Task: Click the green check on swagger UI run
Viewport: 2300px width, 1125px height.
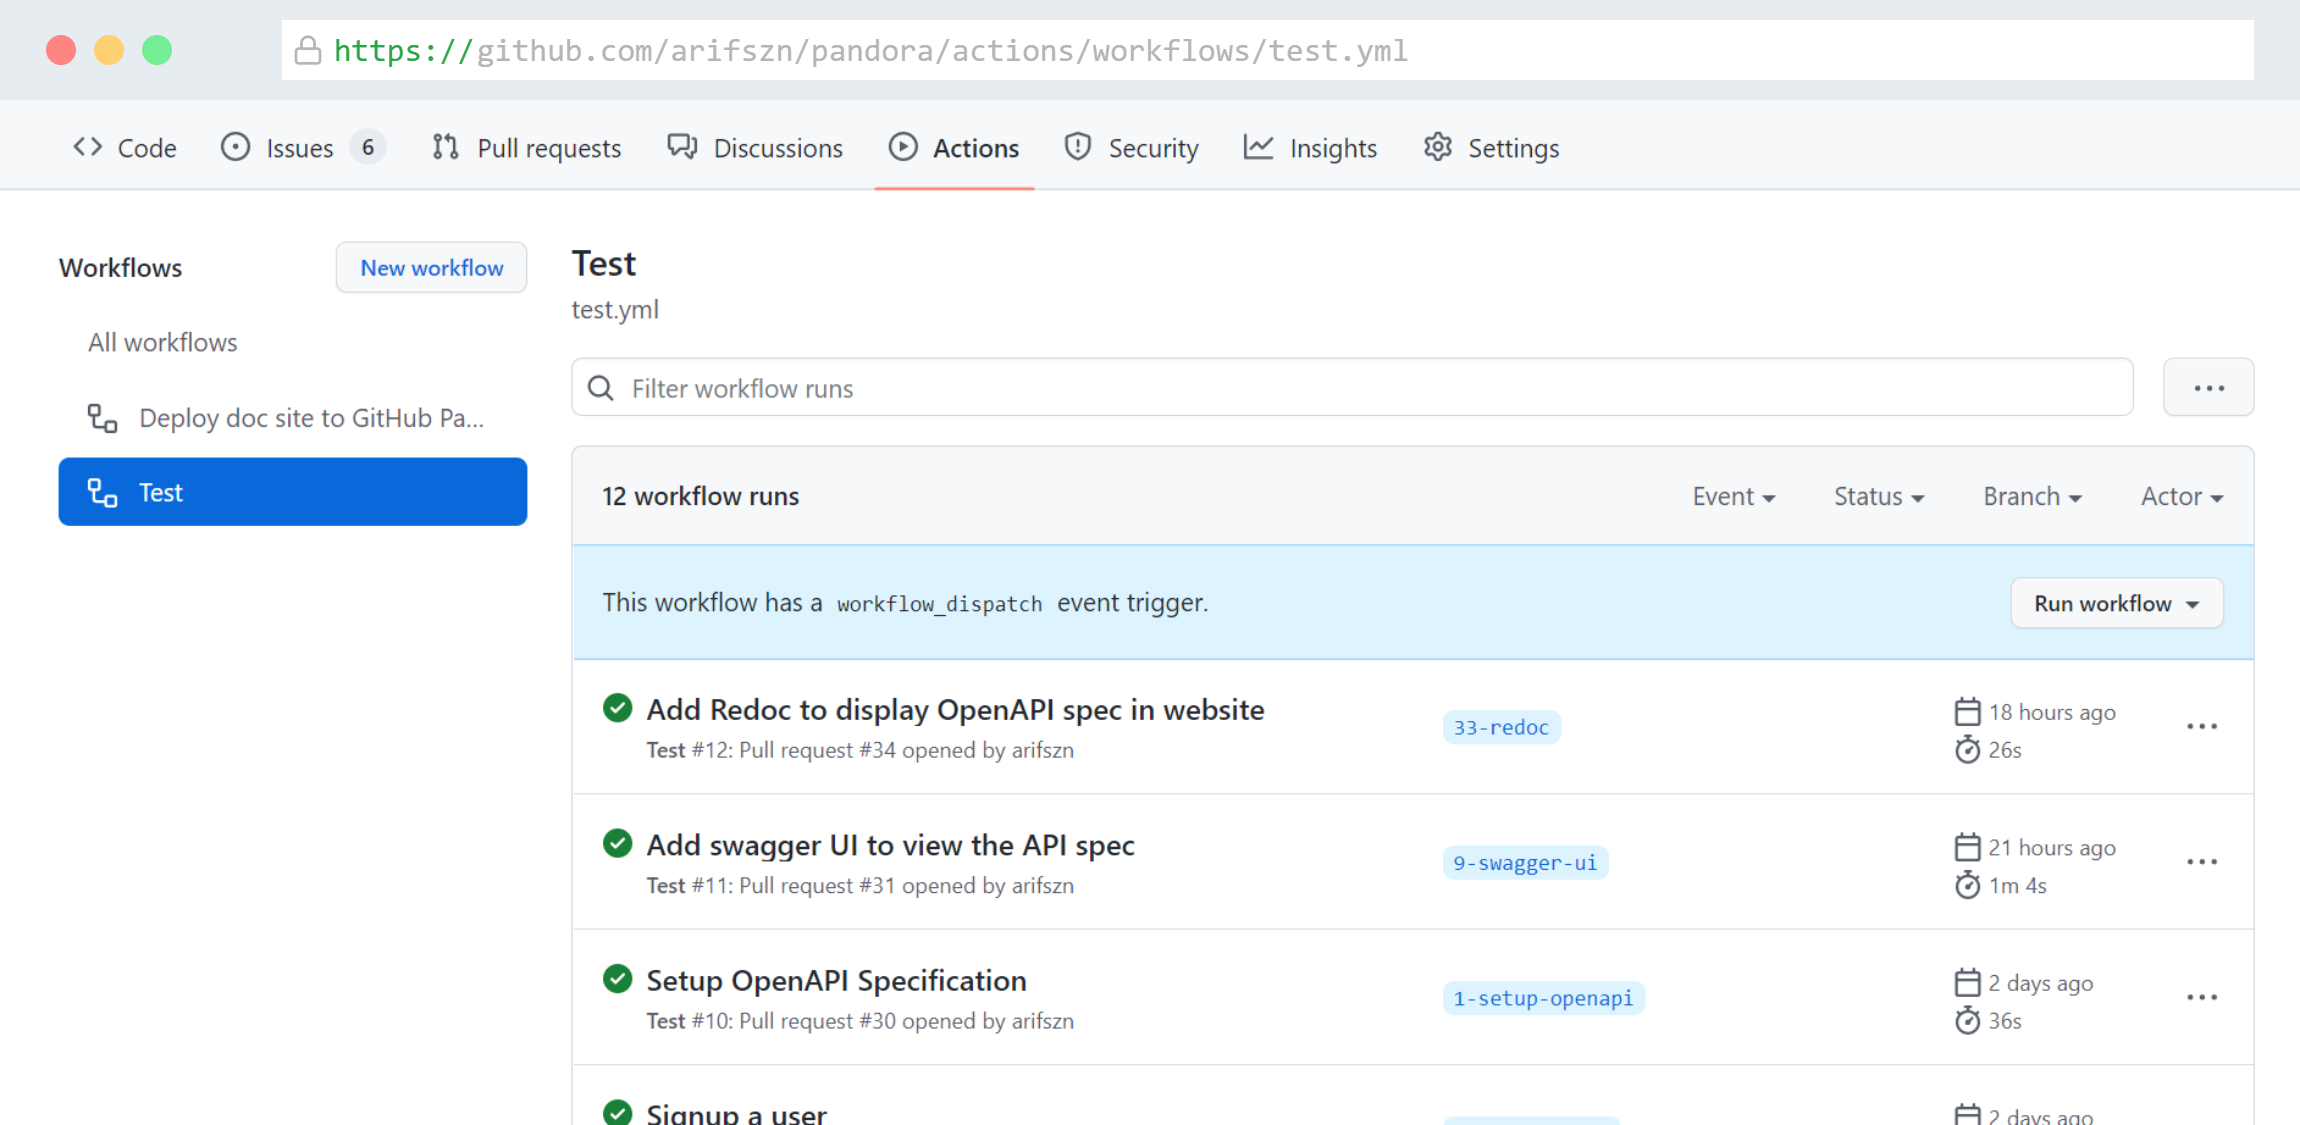Action: coord(617,843)
